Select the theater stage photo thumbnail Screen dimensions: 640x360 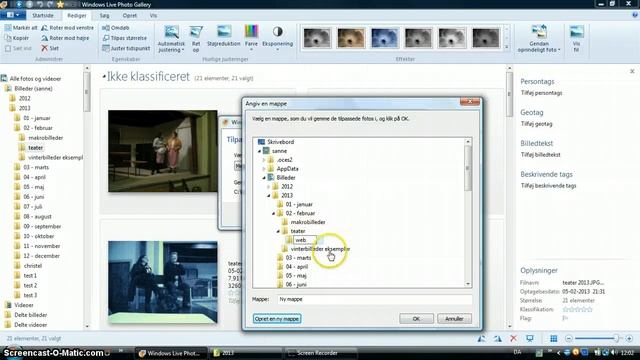162,151
